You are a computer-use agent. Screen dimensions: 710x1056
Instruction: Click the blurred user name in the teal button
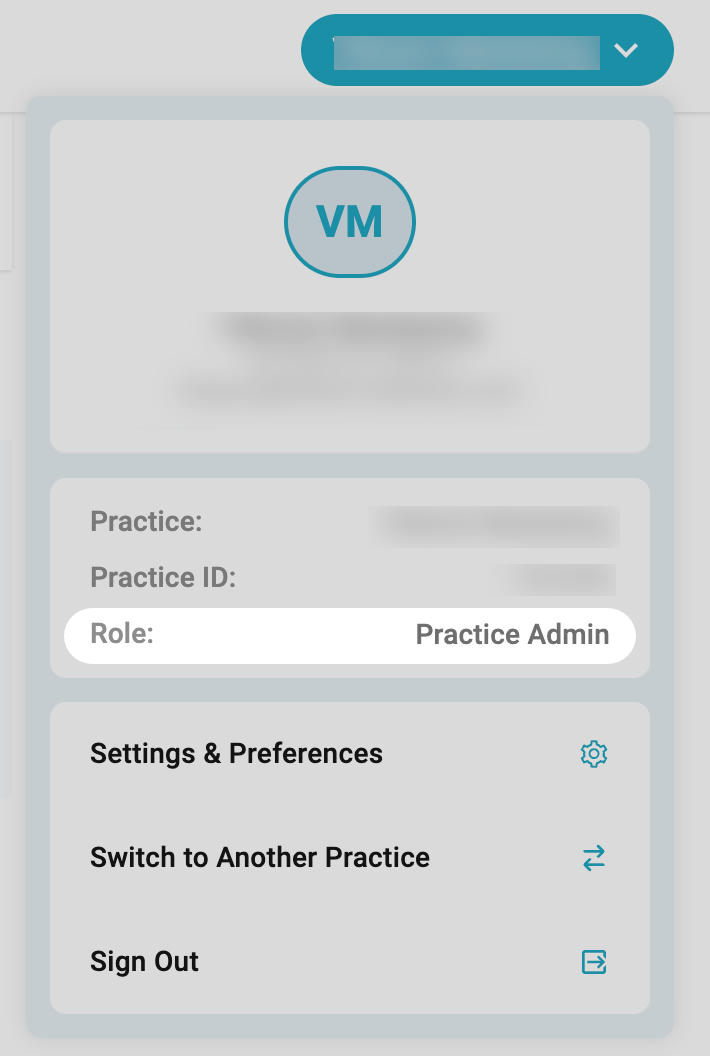pos(466,53)
